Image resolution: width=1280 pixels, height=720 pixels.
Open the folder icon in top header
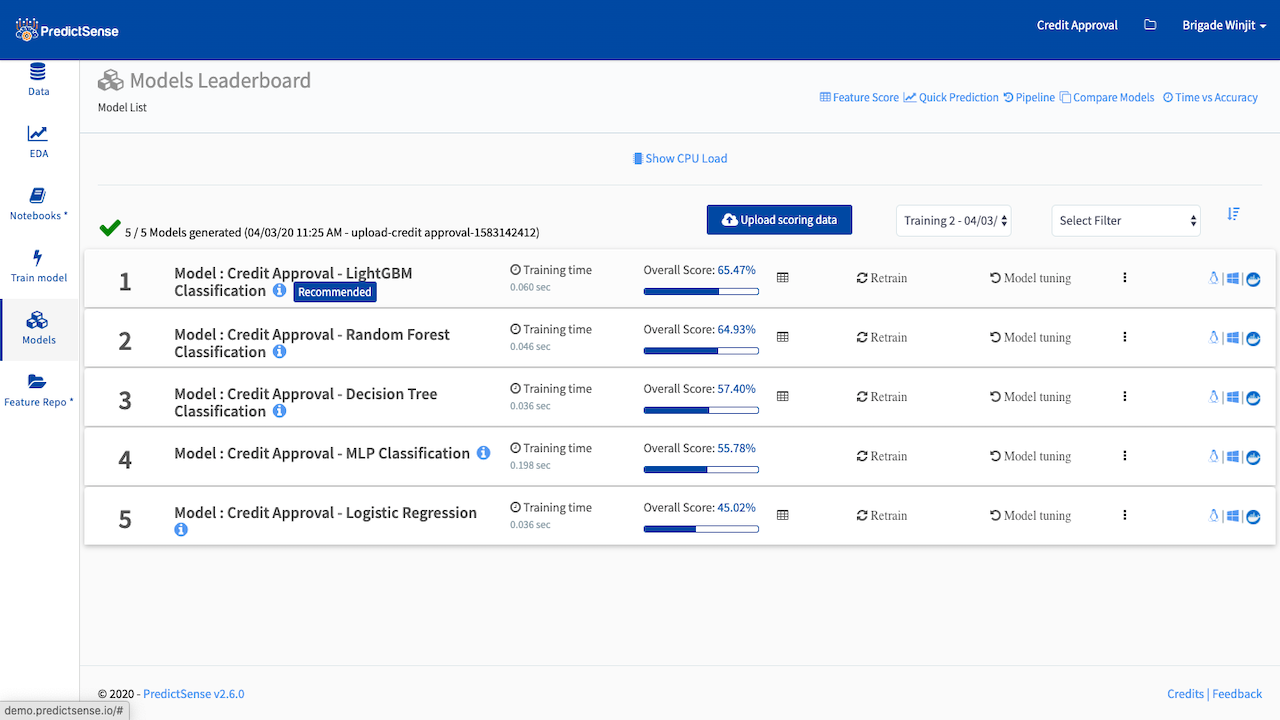pos(1150,25)
